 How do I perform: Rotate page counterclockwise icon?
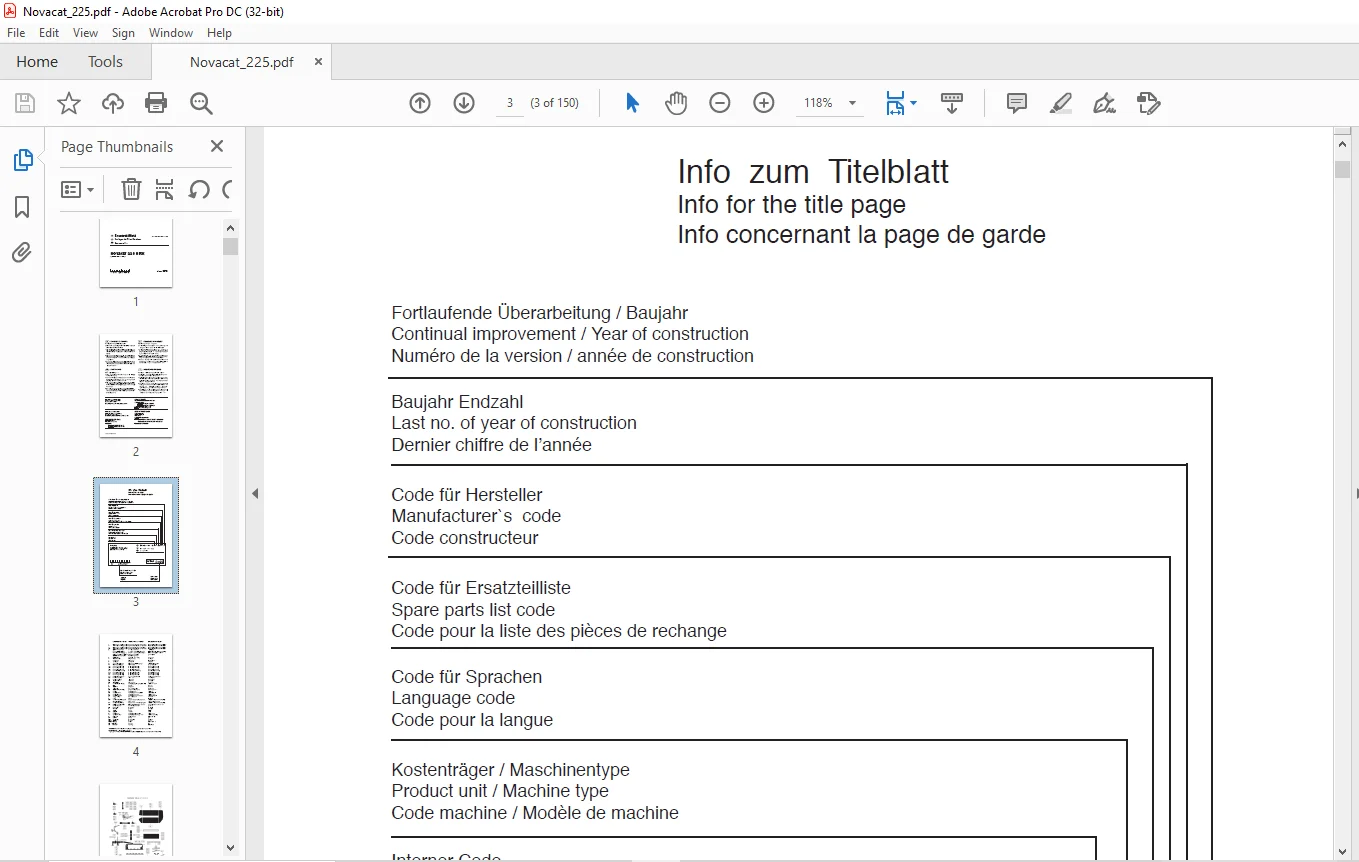199,189
